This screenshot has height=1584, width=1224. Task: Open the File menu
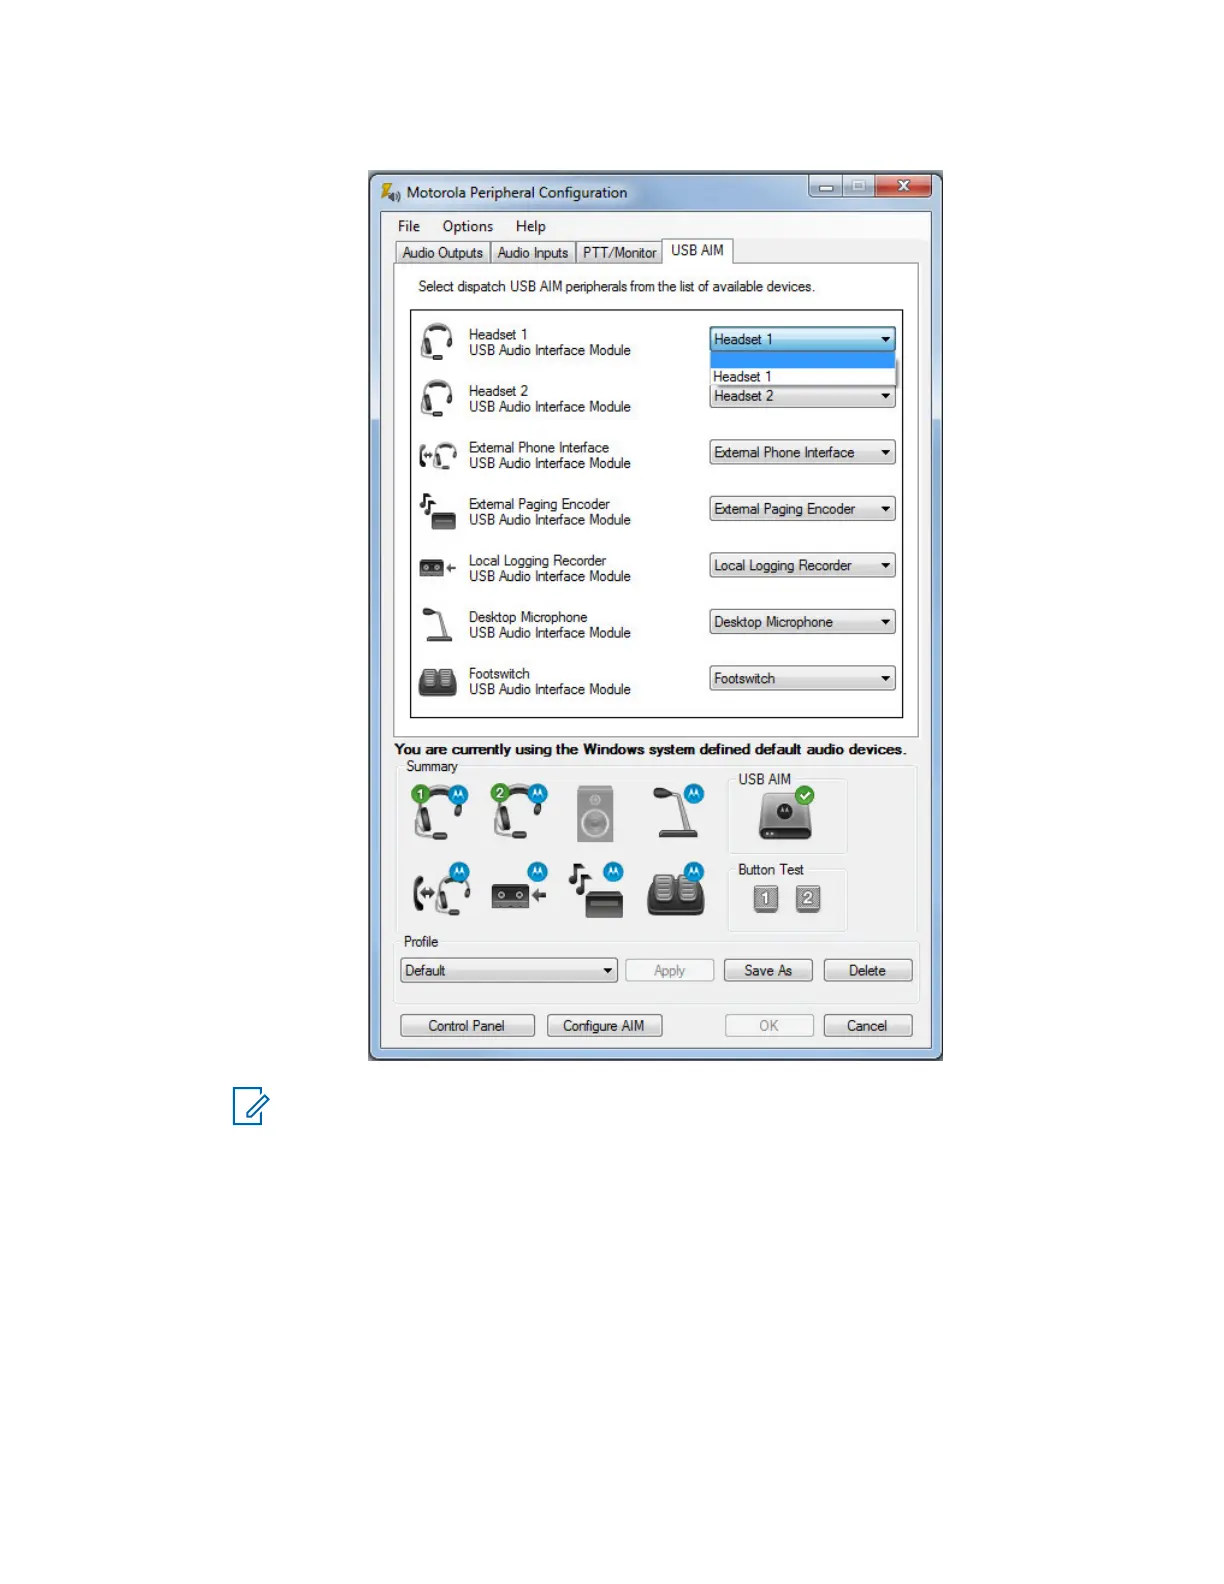coord(409,226)
